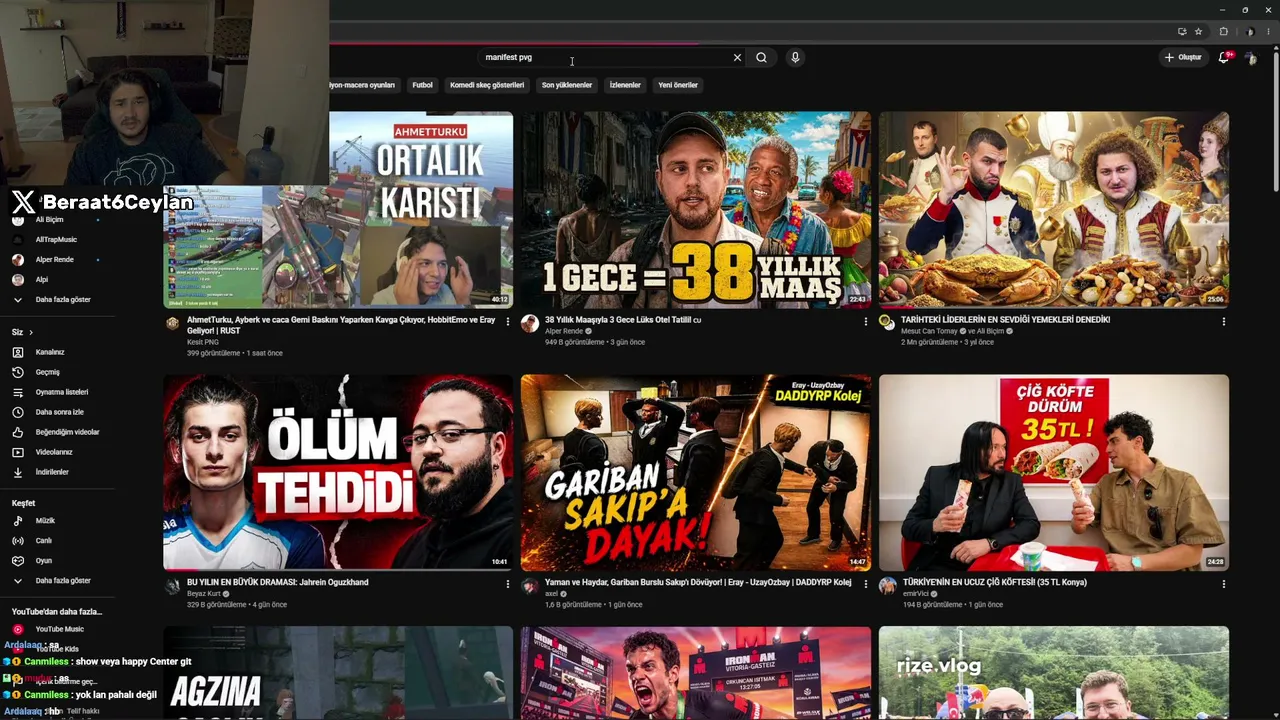Bookmark this page with the star icon
Image resolution: width=1280 pixels, height=720 pixels.
(x=1198, y=32)
